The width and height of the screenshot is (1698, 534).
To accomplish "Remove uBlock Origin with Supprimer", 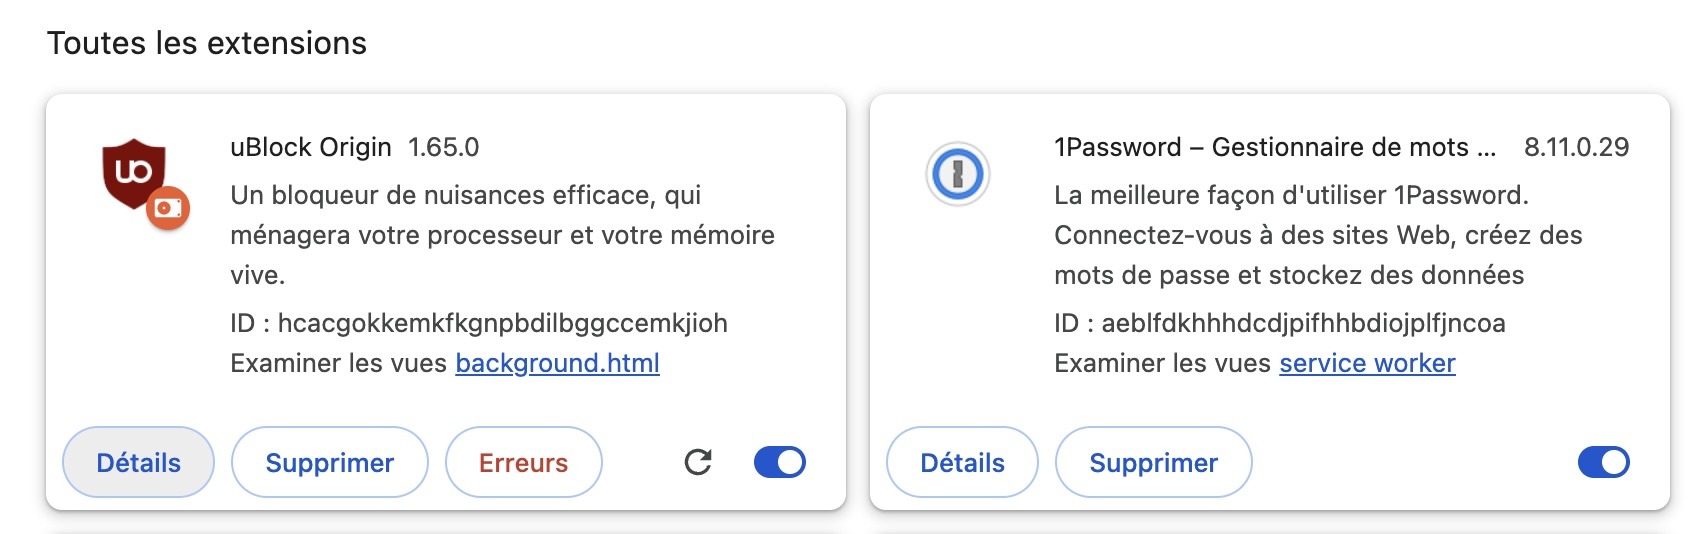I will point(330,462).
